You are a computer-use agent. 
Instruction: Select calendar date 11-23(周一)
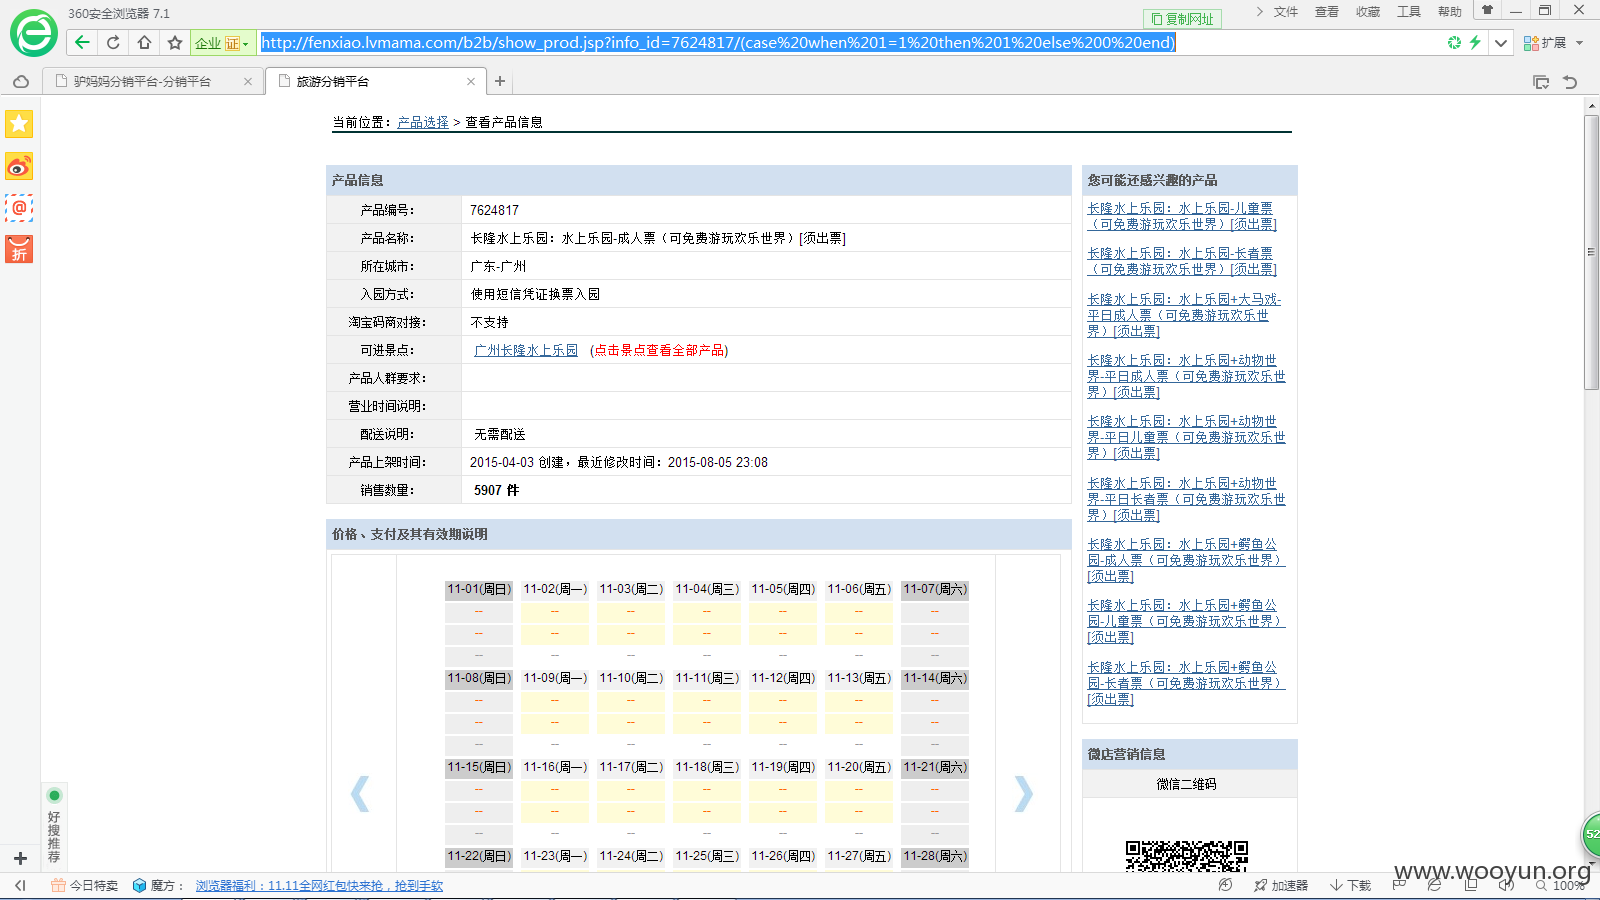click(555, 856)
